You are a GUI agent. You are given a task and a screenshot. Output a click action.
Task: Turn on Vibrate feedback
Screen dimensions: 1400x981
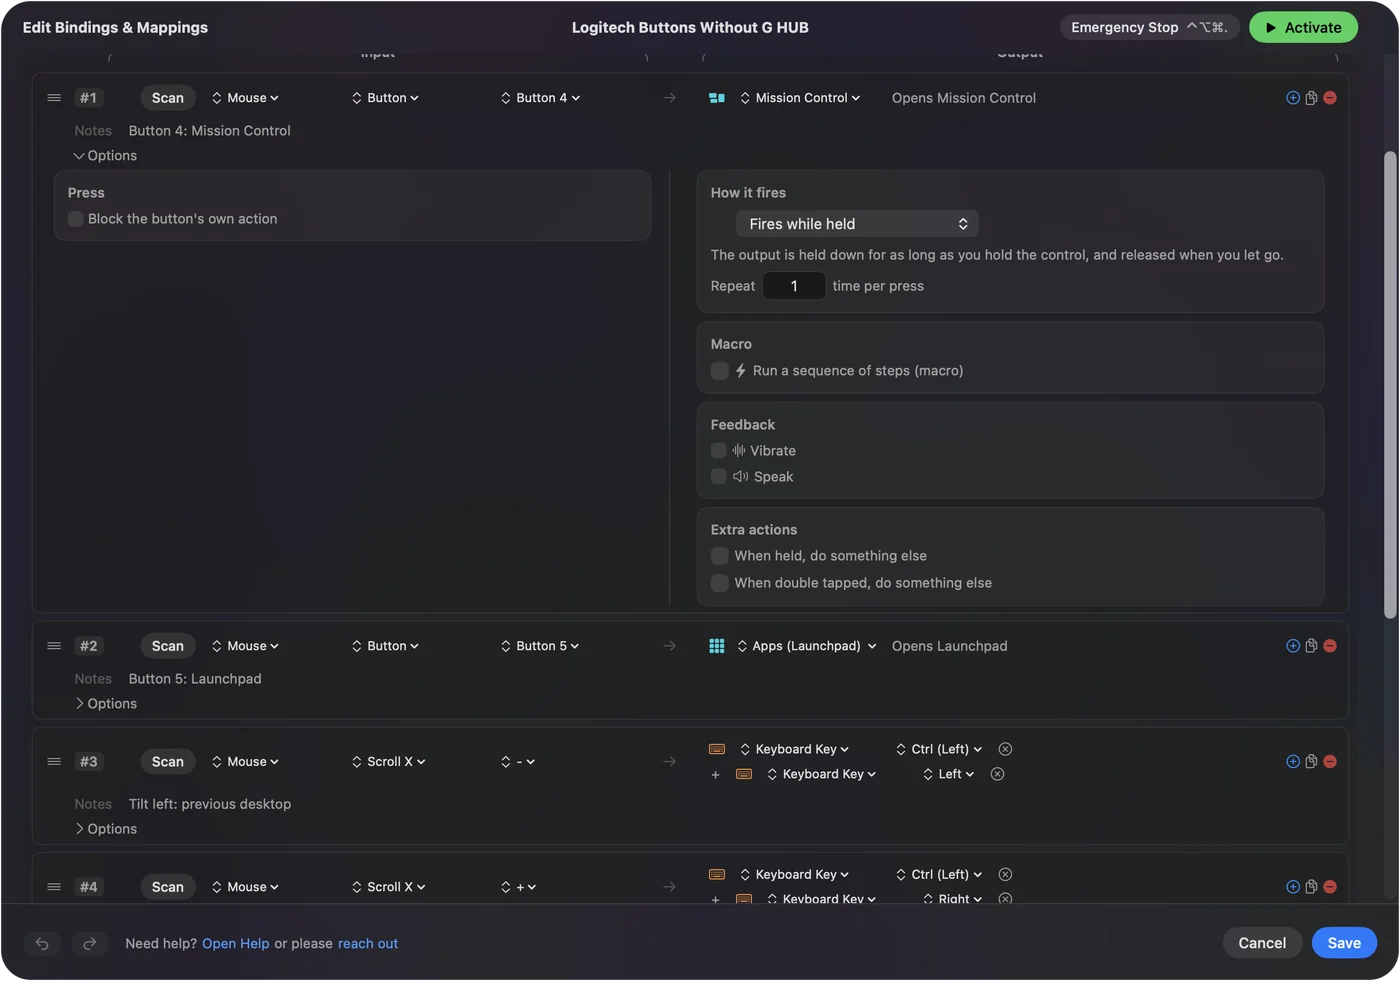pos(719,451)
